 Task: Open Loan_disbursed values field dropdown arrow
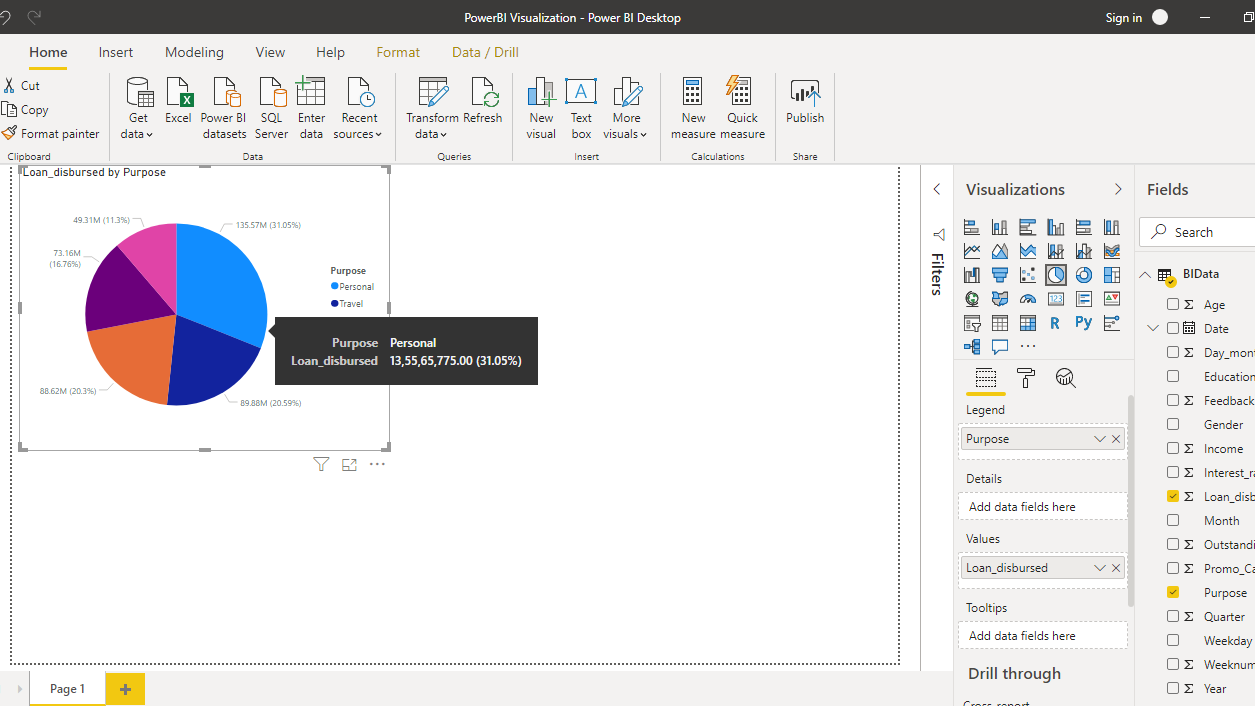[1100, 568]
